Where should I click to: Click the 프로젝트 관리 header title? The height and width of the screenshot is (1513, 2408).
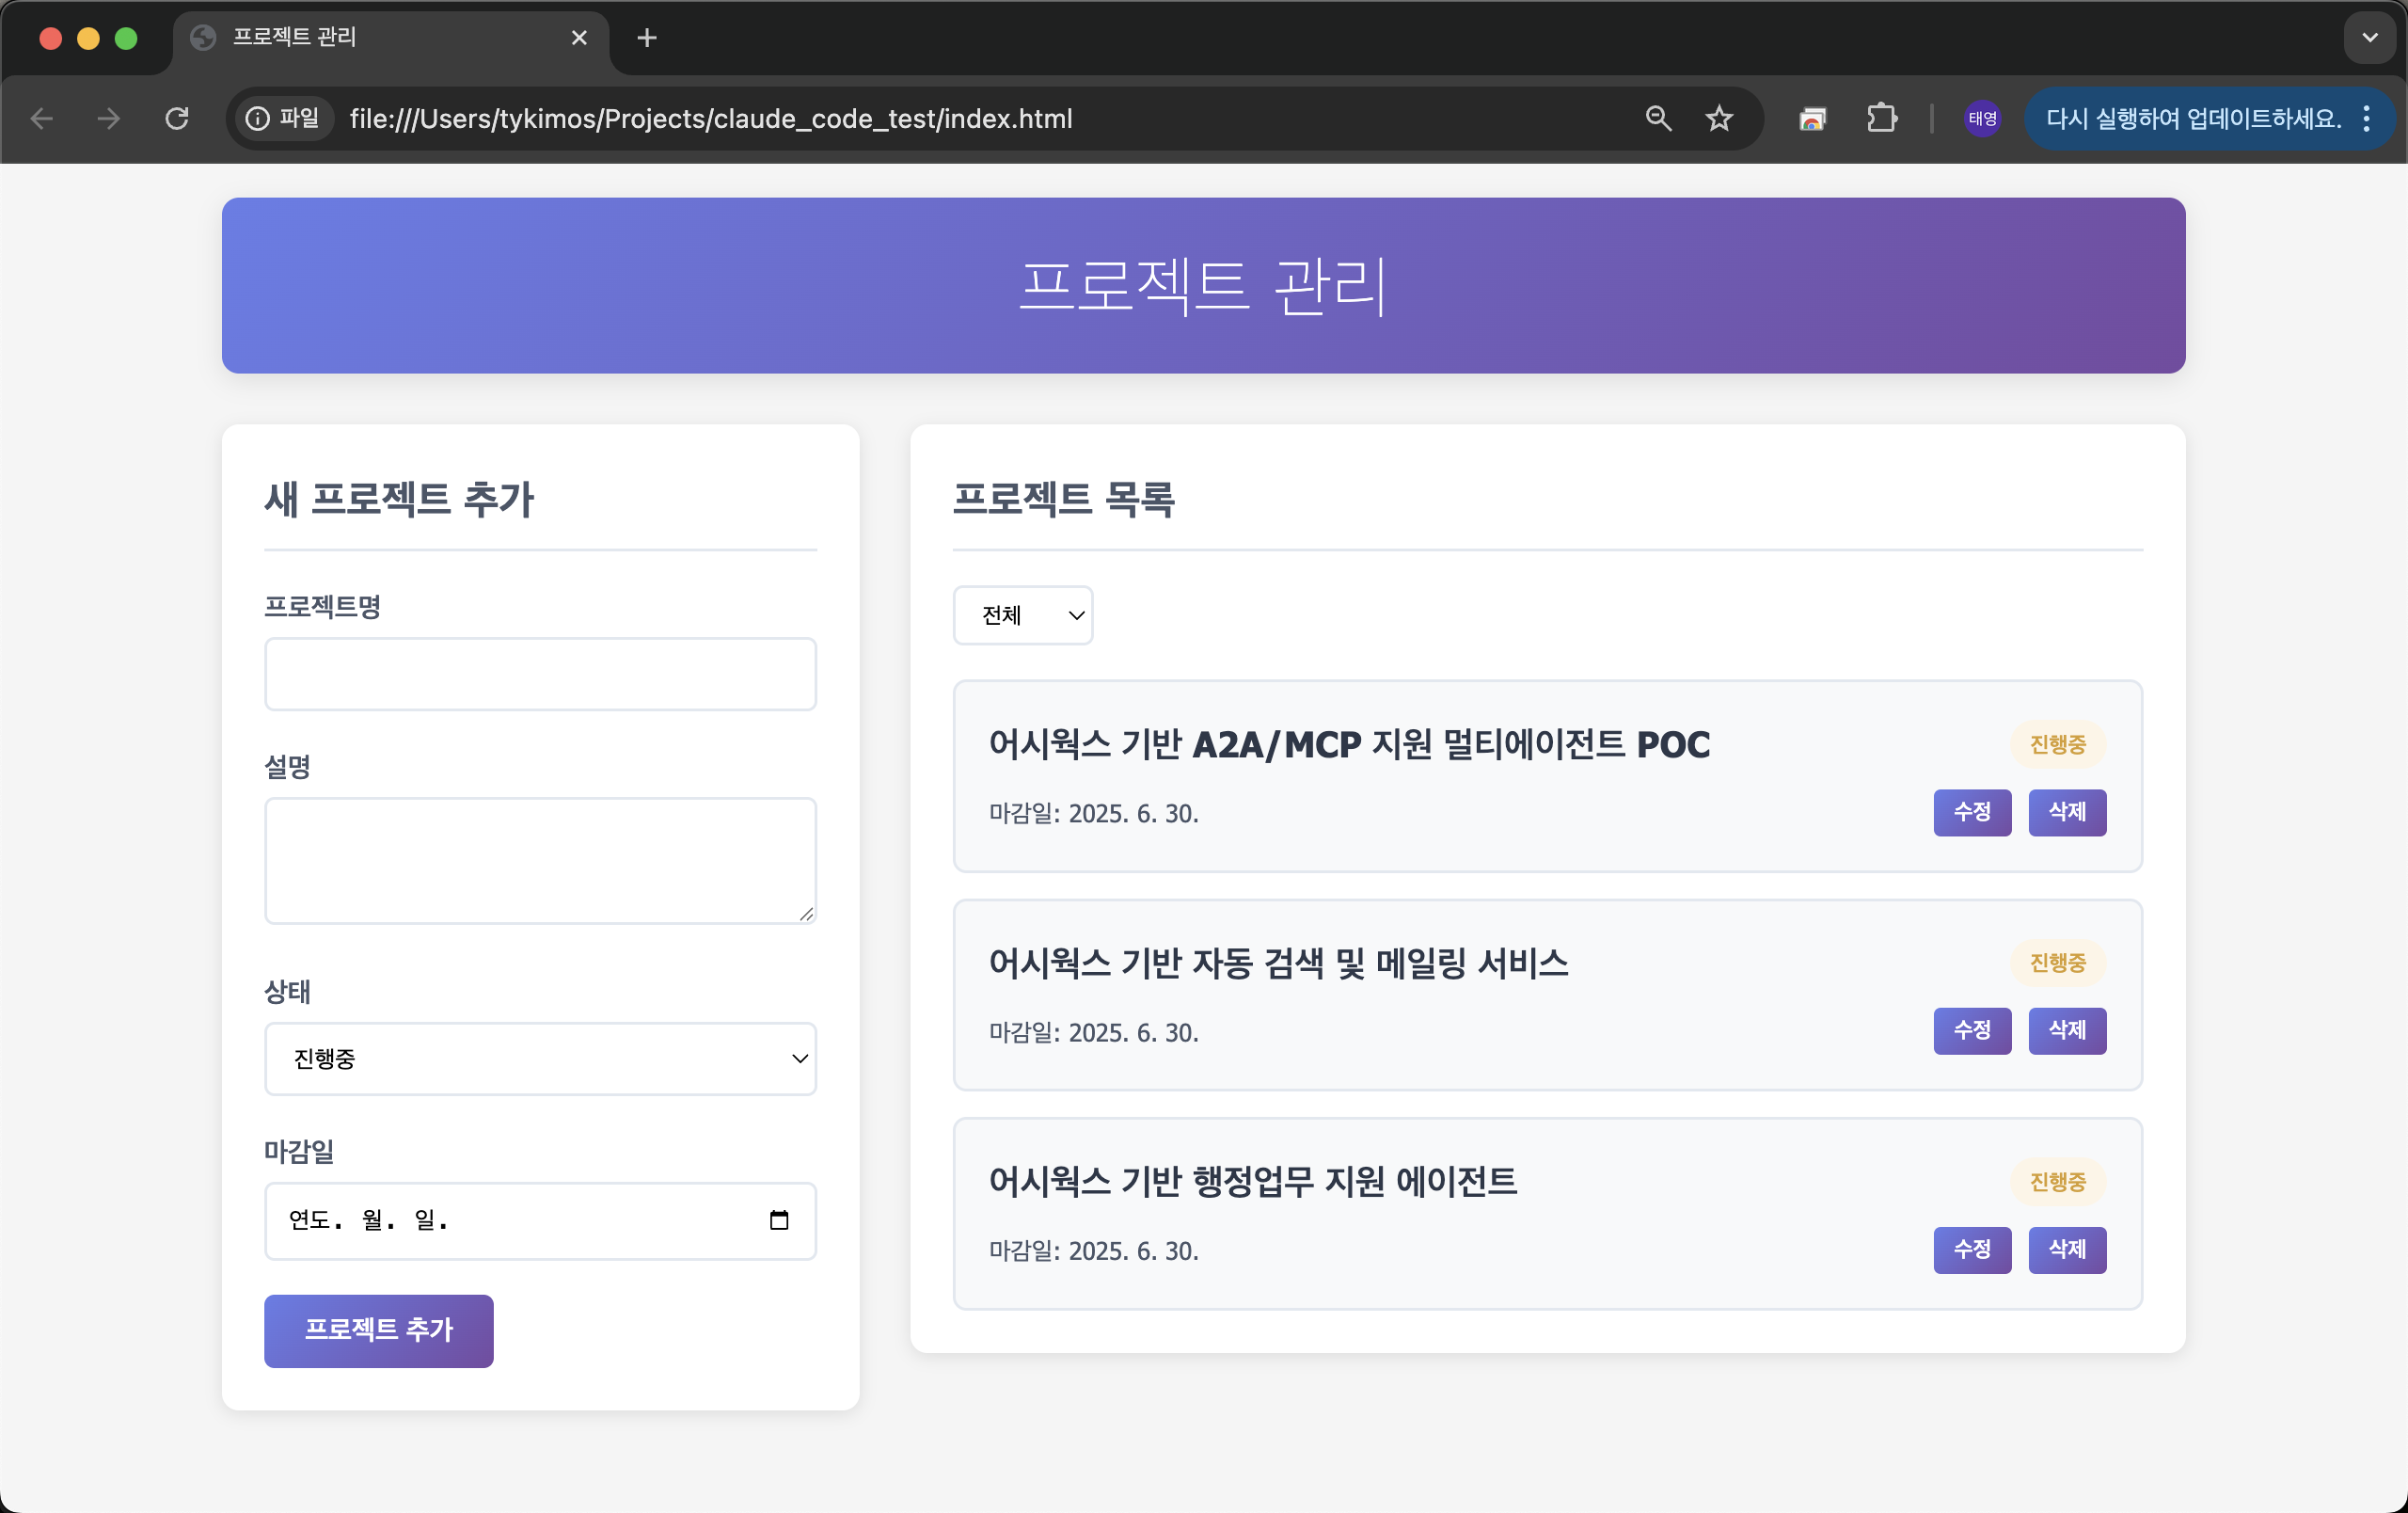coord(1203,286)
